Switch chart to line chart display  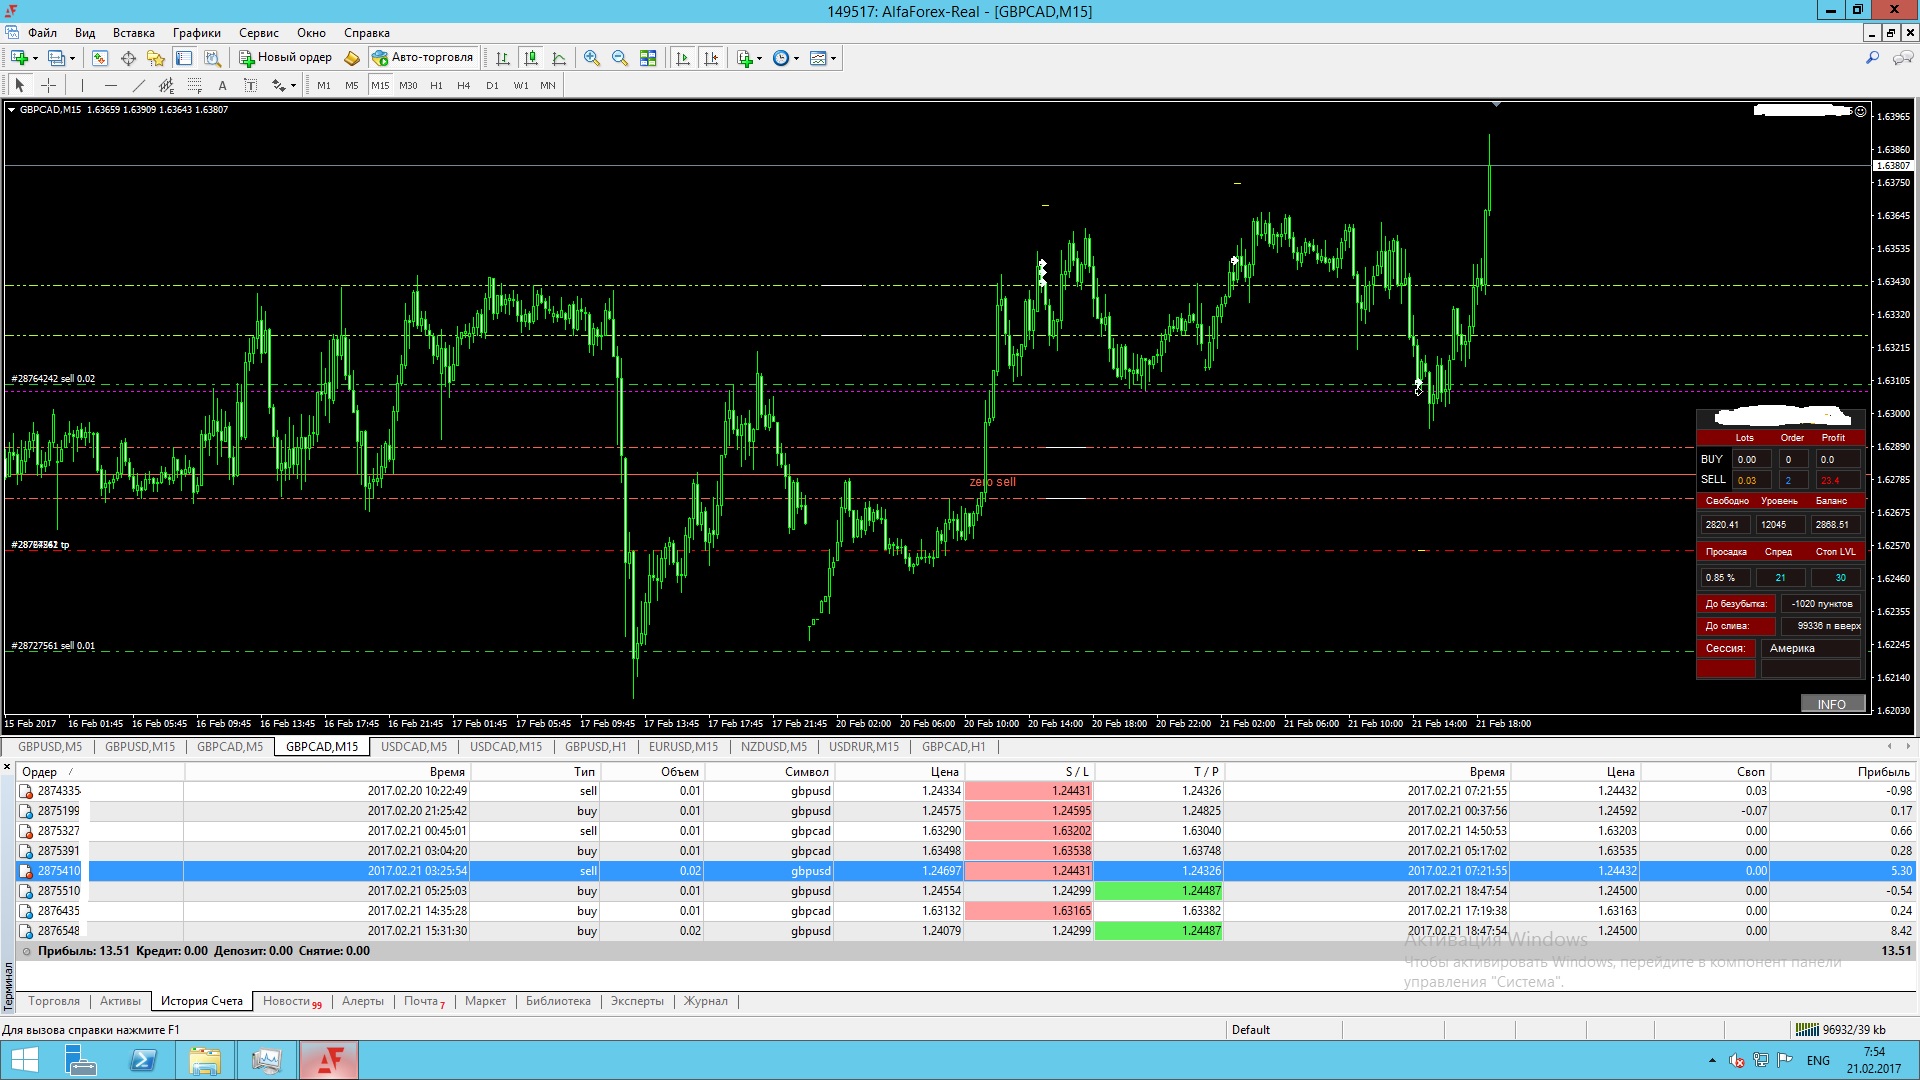coord(559,58)
